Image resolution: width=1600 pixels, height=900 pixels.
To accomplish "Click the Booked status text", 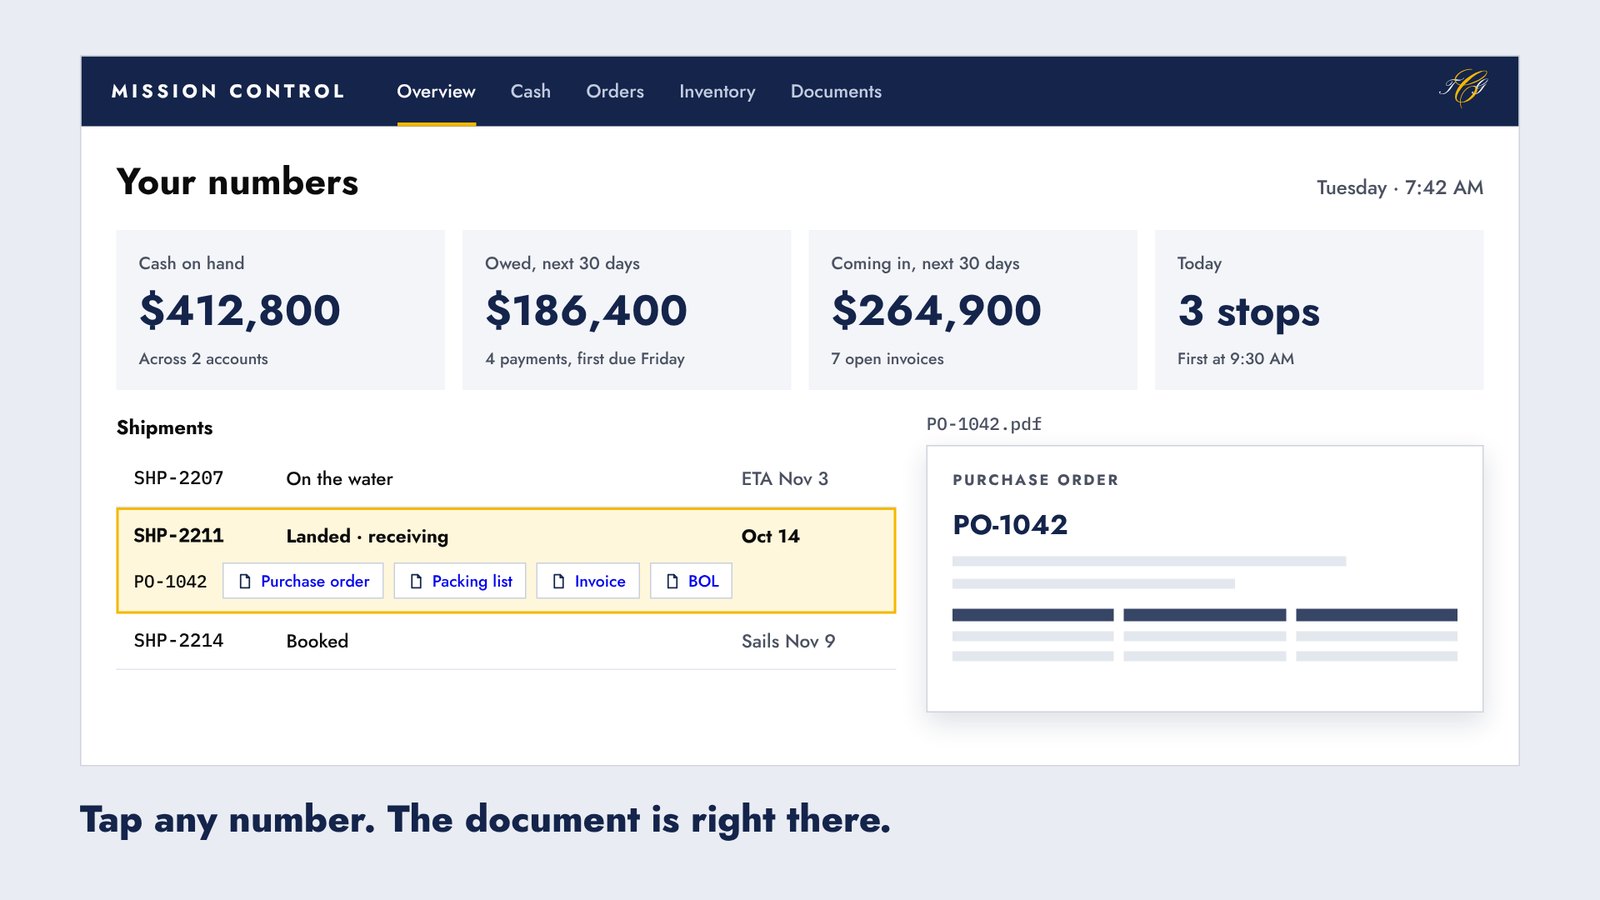I will pos(317,641).
